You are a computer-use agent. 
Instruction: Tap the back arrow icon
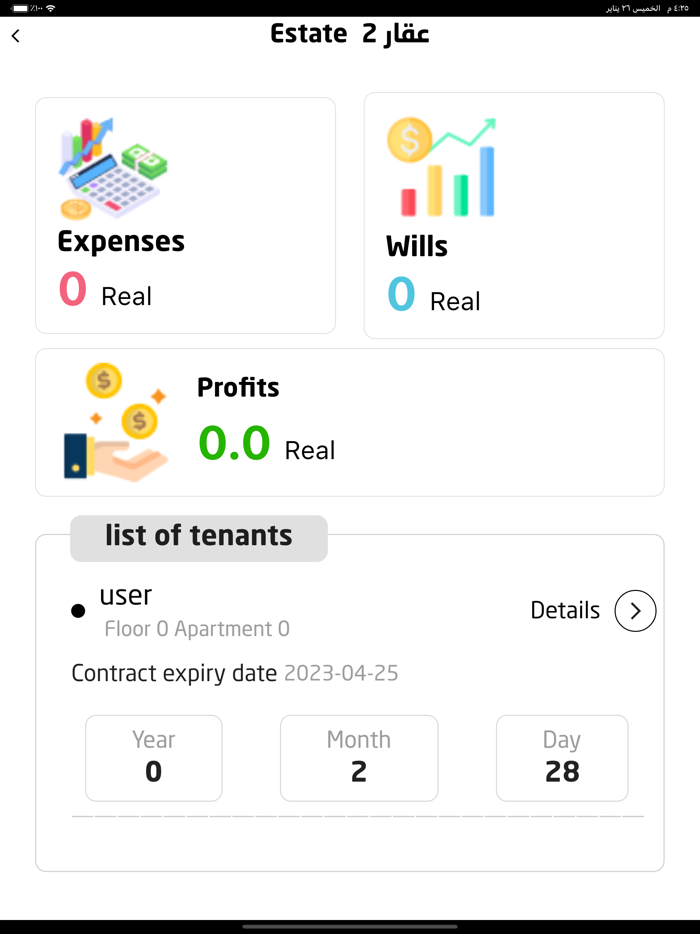tap(16, 36)
